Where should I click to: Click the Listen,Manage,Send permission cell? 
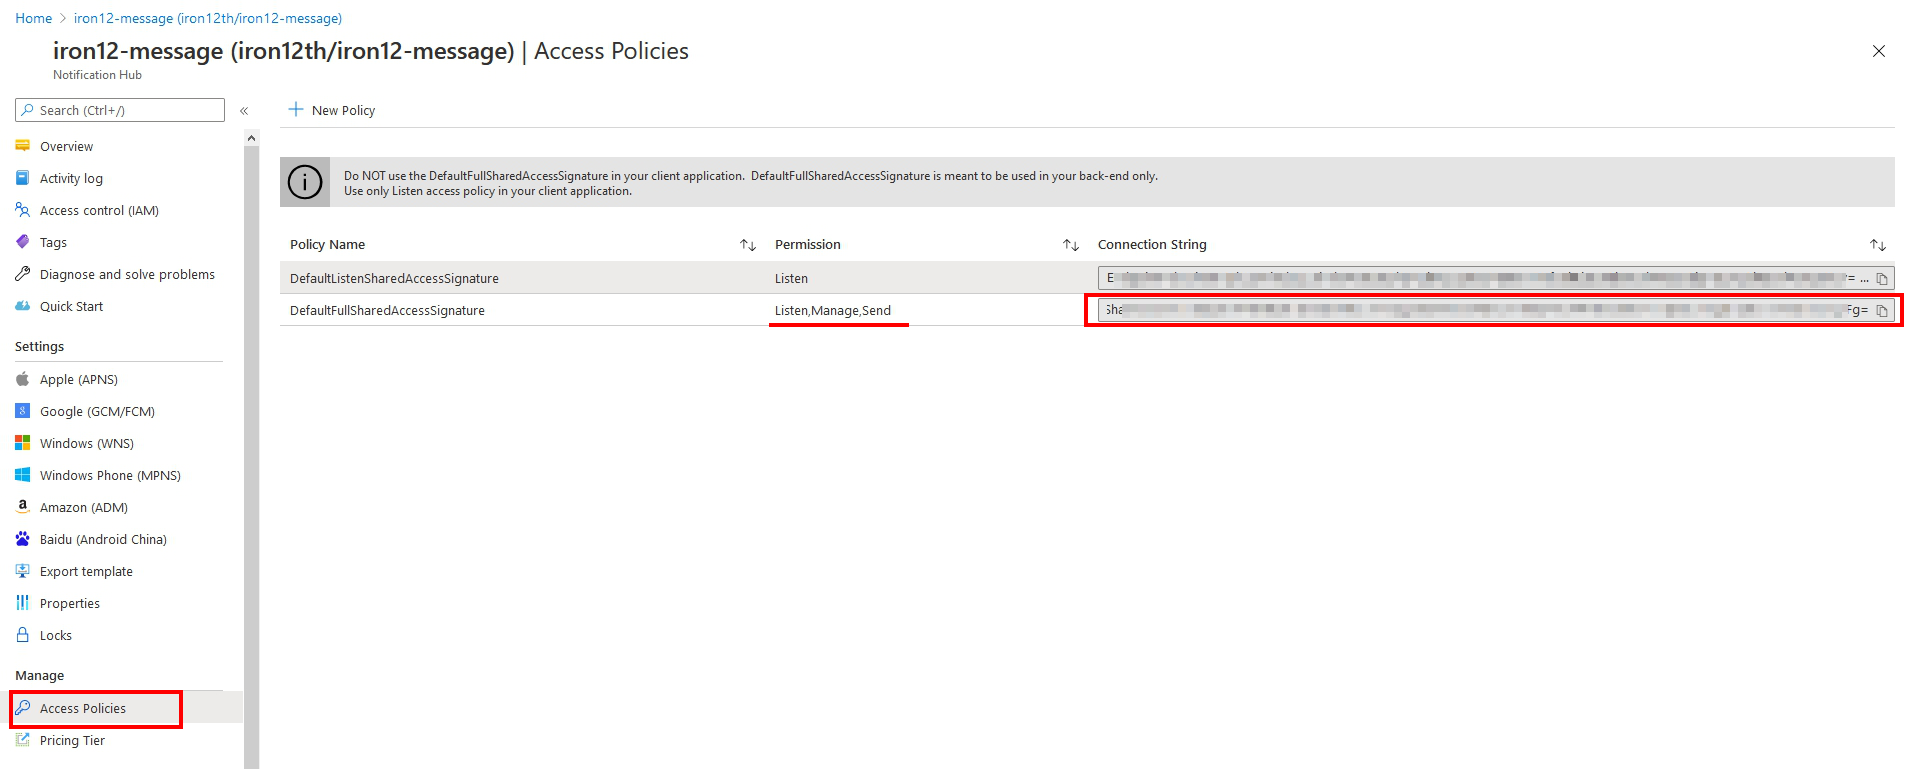click(833, 310)
